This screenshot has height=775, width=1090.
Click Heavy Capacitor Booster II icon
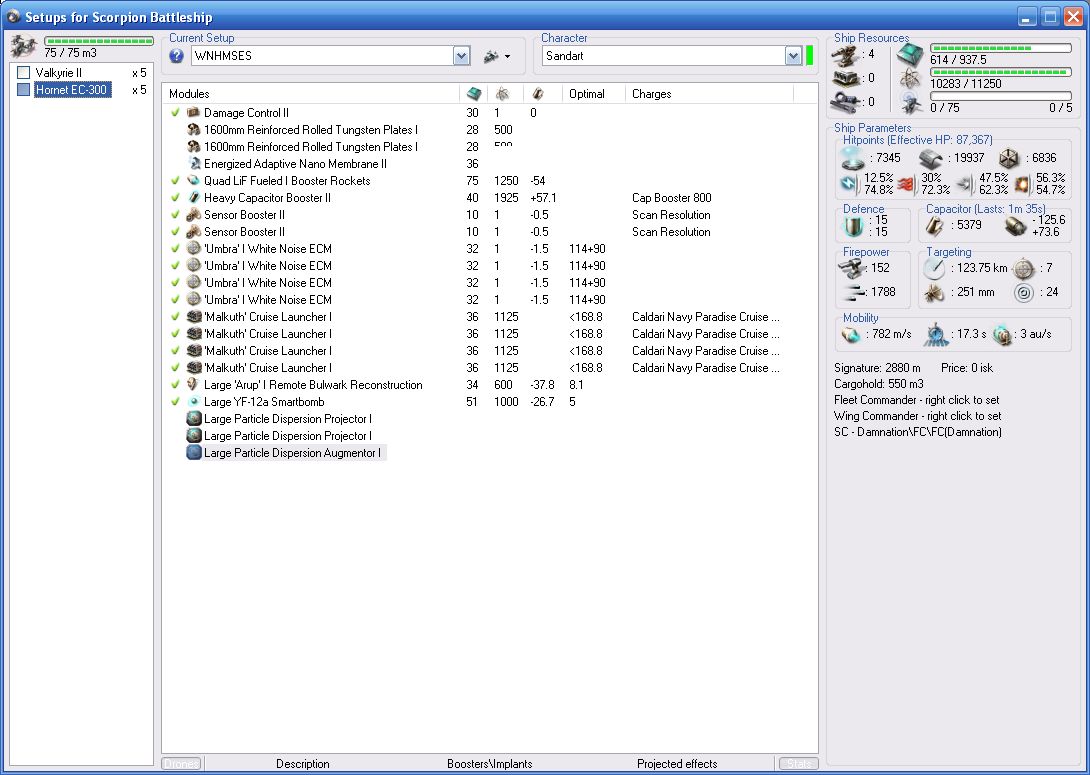click(x=194, y=197)
